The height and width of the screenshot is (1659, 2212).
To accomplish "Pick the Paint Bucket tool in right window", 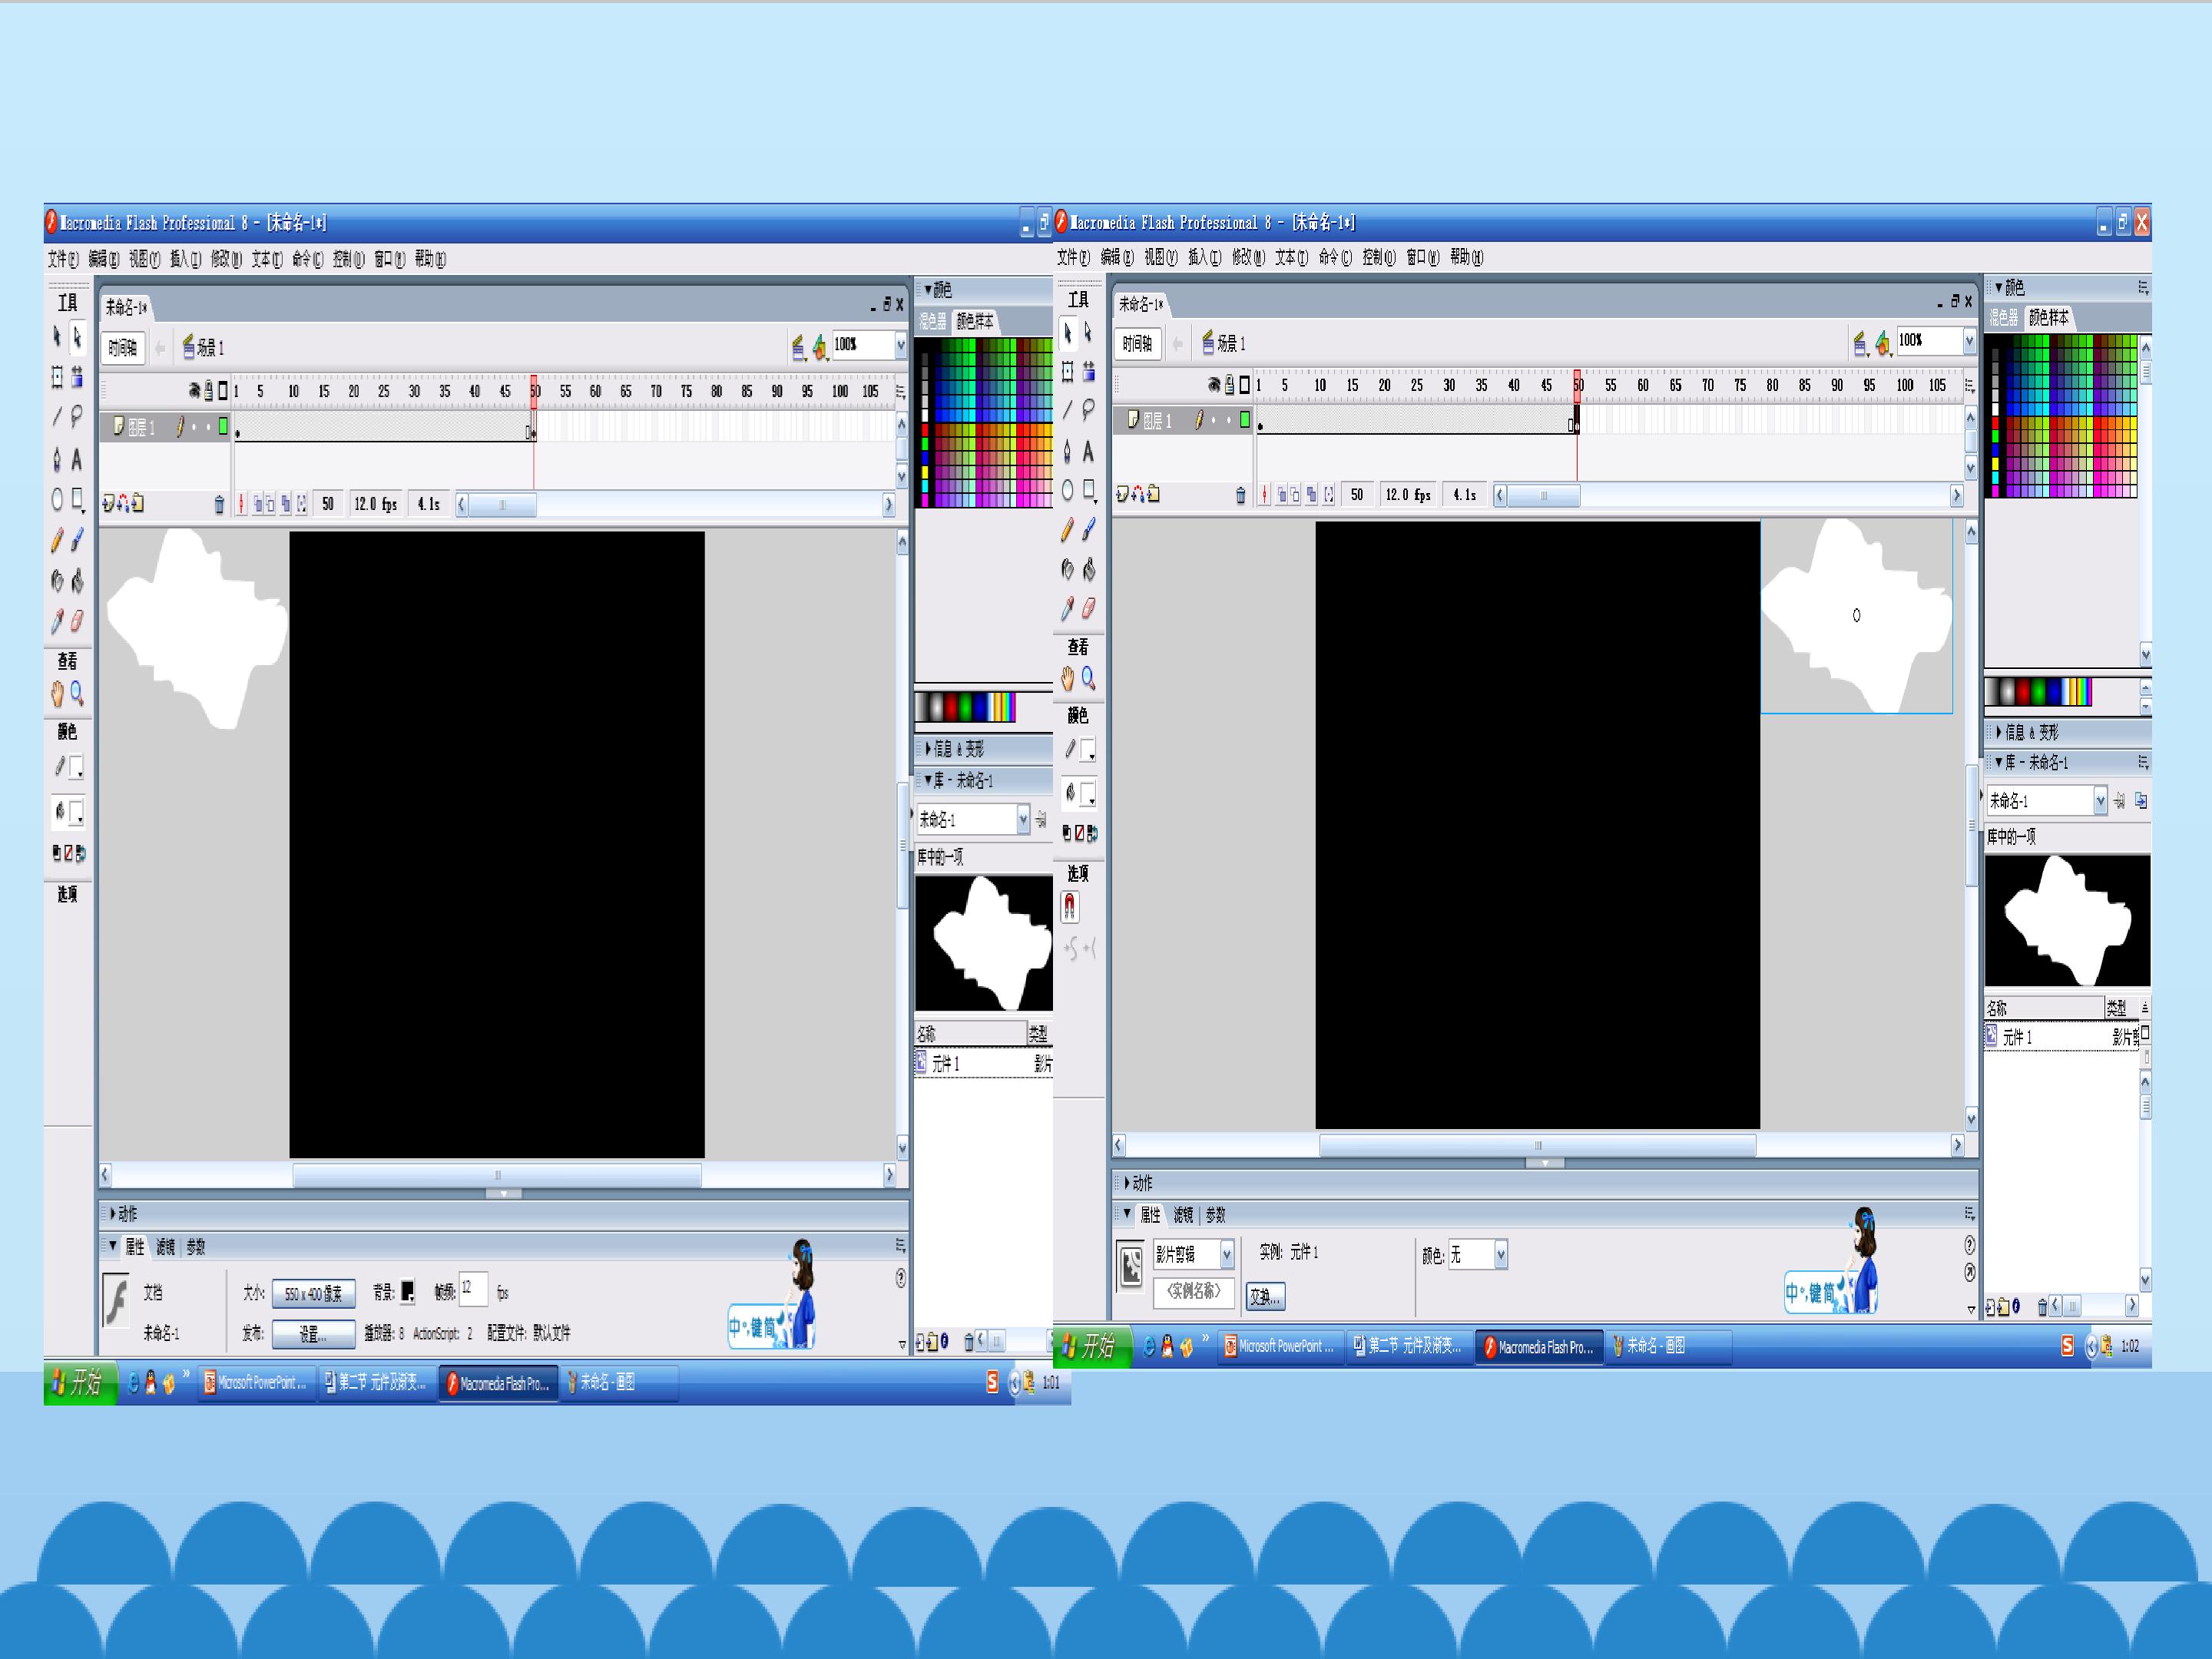I will 1088,569.
